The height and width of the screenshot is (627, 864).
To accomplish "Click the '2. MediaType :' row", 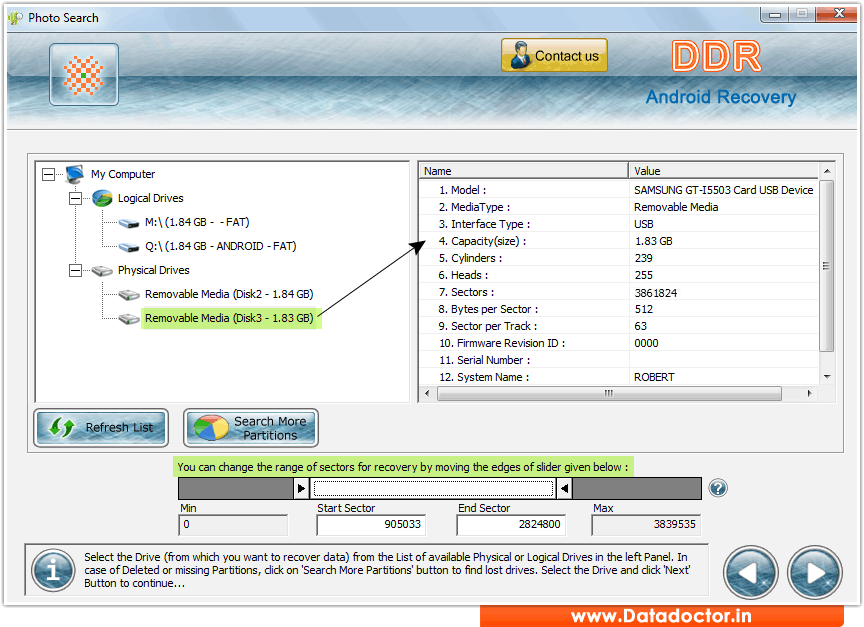I will pos(618,207).
